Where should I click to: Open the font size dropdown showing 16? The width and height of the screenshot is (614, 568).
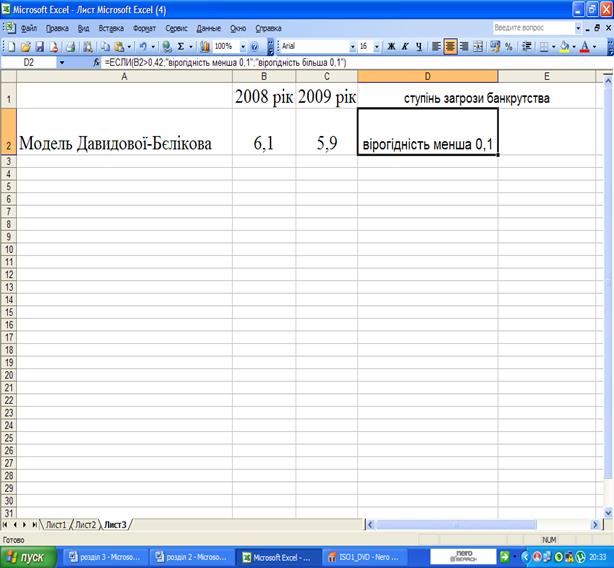tap(377, 46)
